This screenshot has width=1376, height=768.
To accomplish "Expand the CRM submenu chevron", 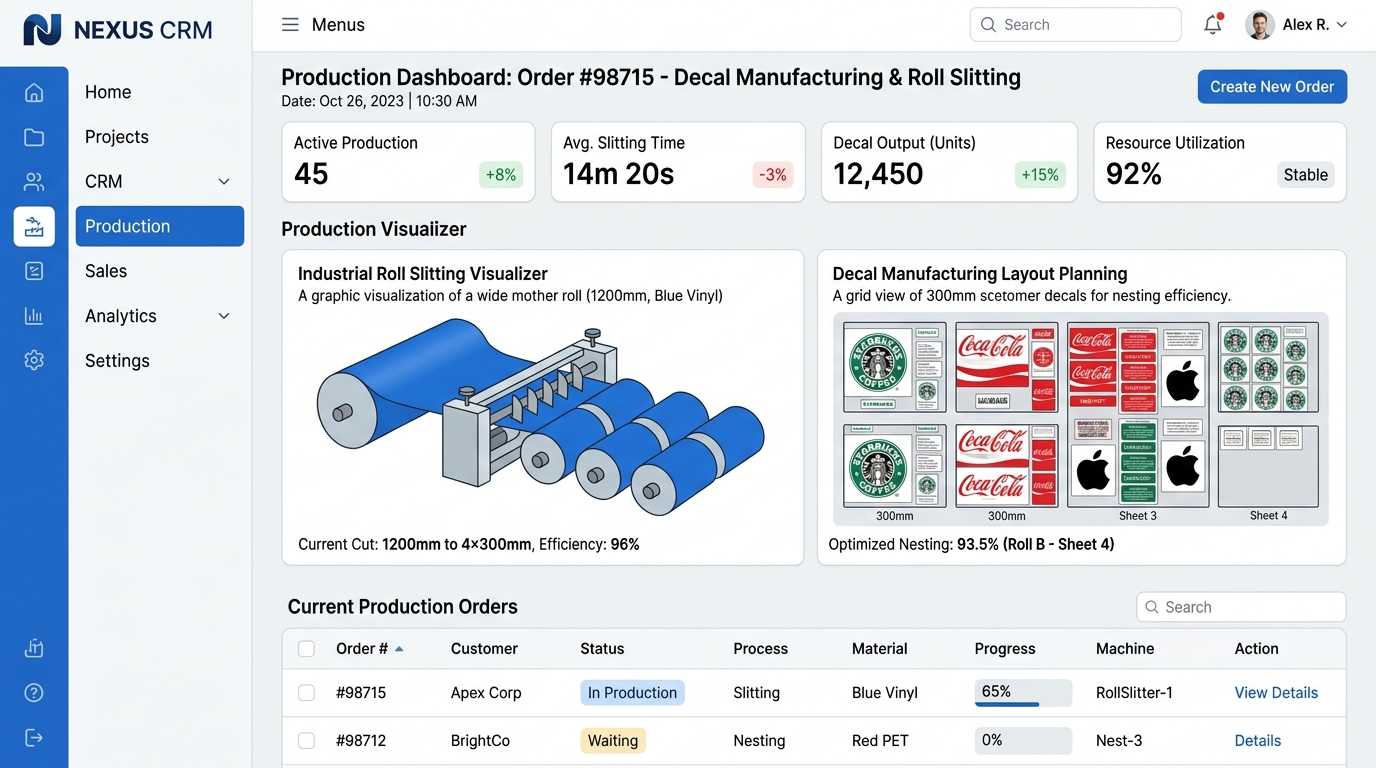I will [x=224, y=181].
